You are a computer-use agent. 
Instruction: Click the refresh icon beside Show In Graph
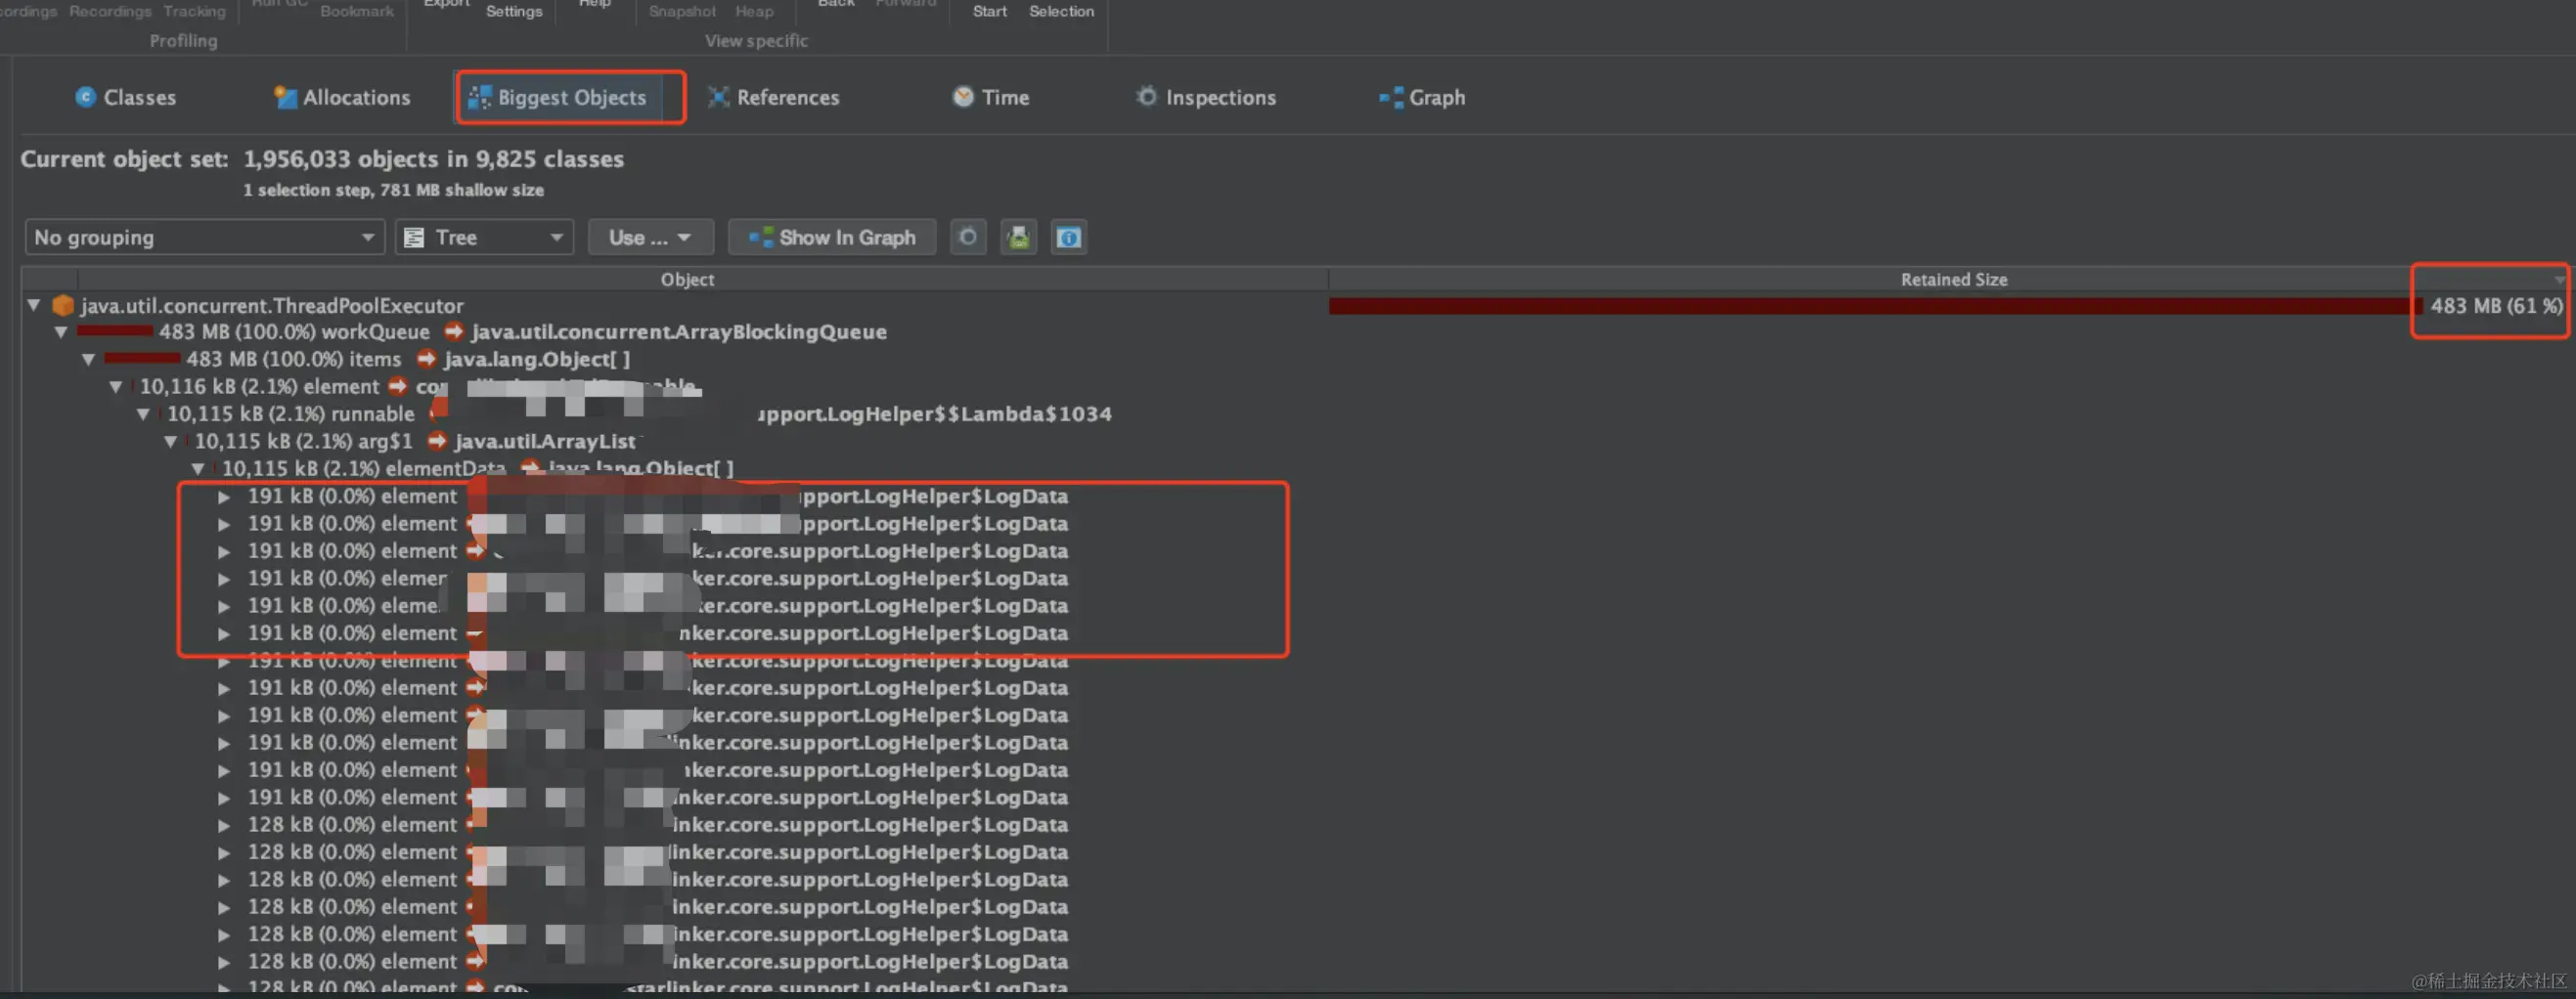(967, 237)
